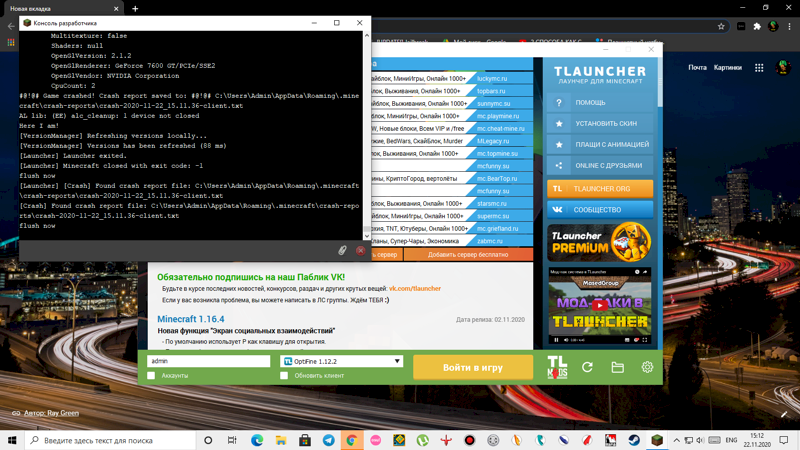Enable the Аккаунты checkbox
The image size is (800, 450).
click(x=152, y=376)
